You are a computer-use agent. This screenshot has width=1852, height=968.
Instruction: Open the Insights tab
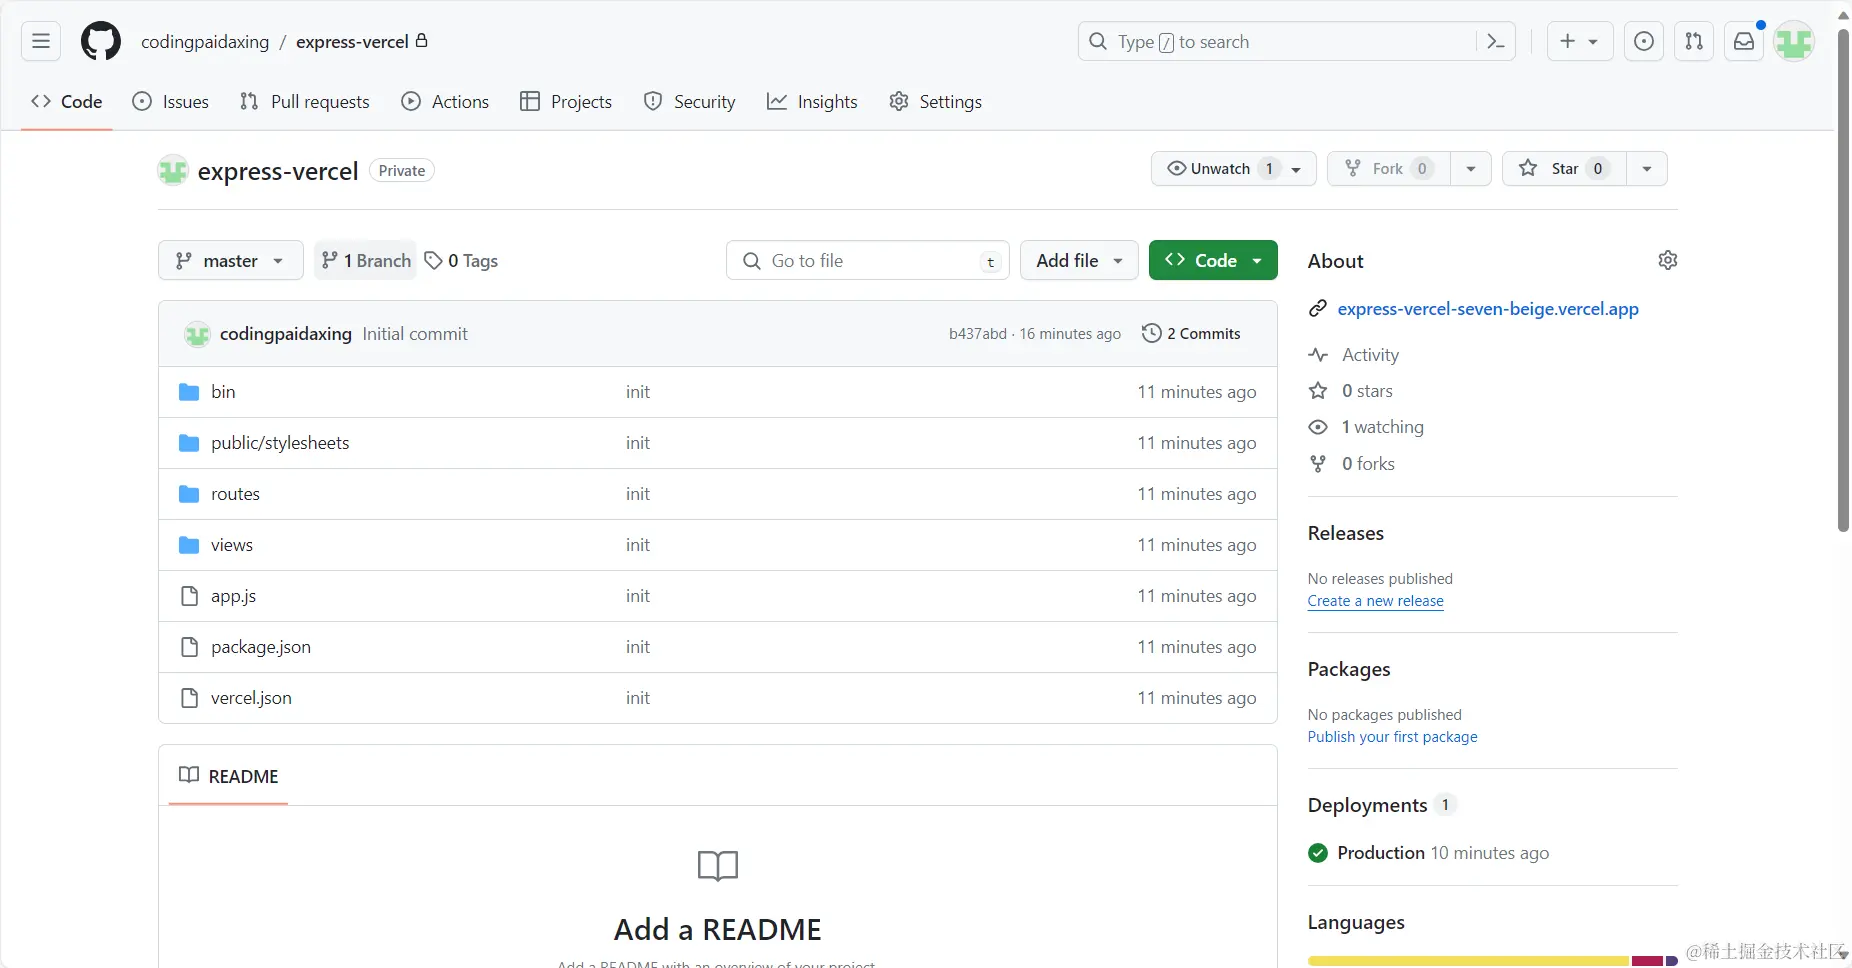click(812, 102)
